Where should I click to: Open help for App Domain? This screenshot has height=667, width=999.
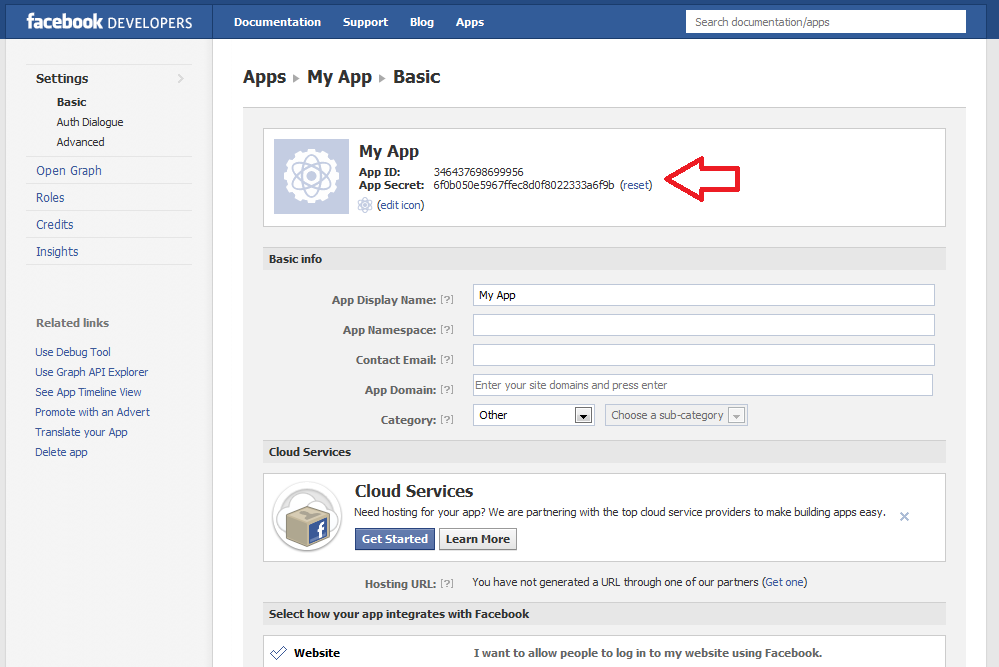click(447, 389)
